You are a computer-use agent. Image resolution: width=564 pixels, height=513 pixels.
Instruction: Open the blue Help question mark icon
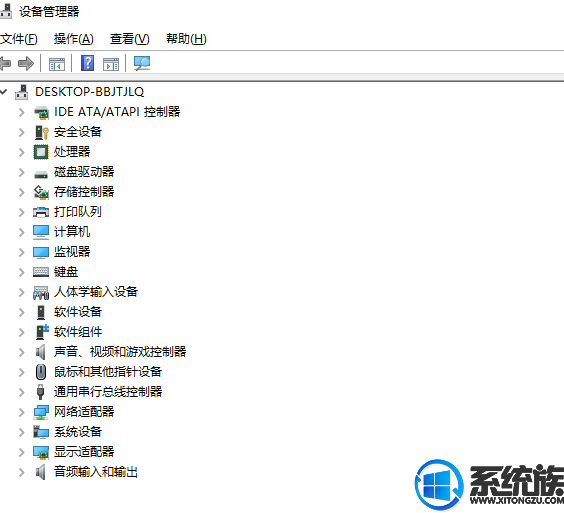(87, 63)
